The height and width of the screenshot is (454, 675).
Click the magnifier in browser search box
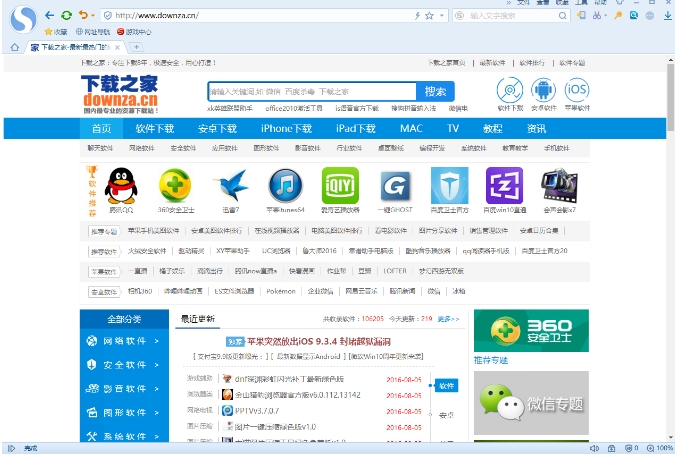pyautogui.click(x=562, y=16)
